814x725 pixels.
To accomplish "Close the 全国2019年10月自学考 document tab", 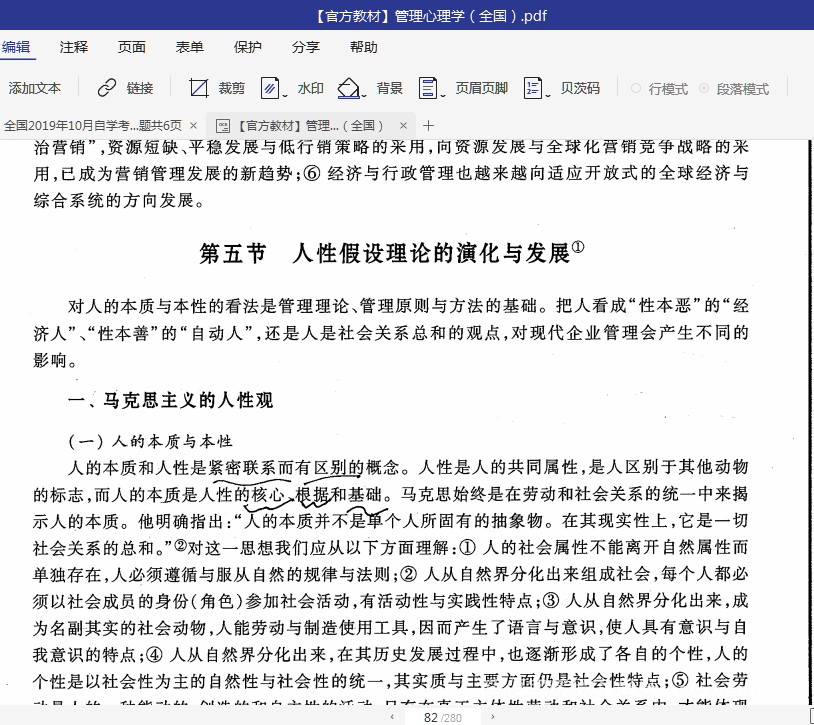I will pos(194,126).
